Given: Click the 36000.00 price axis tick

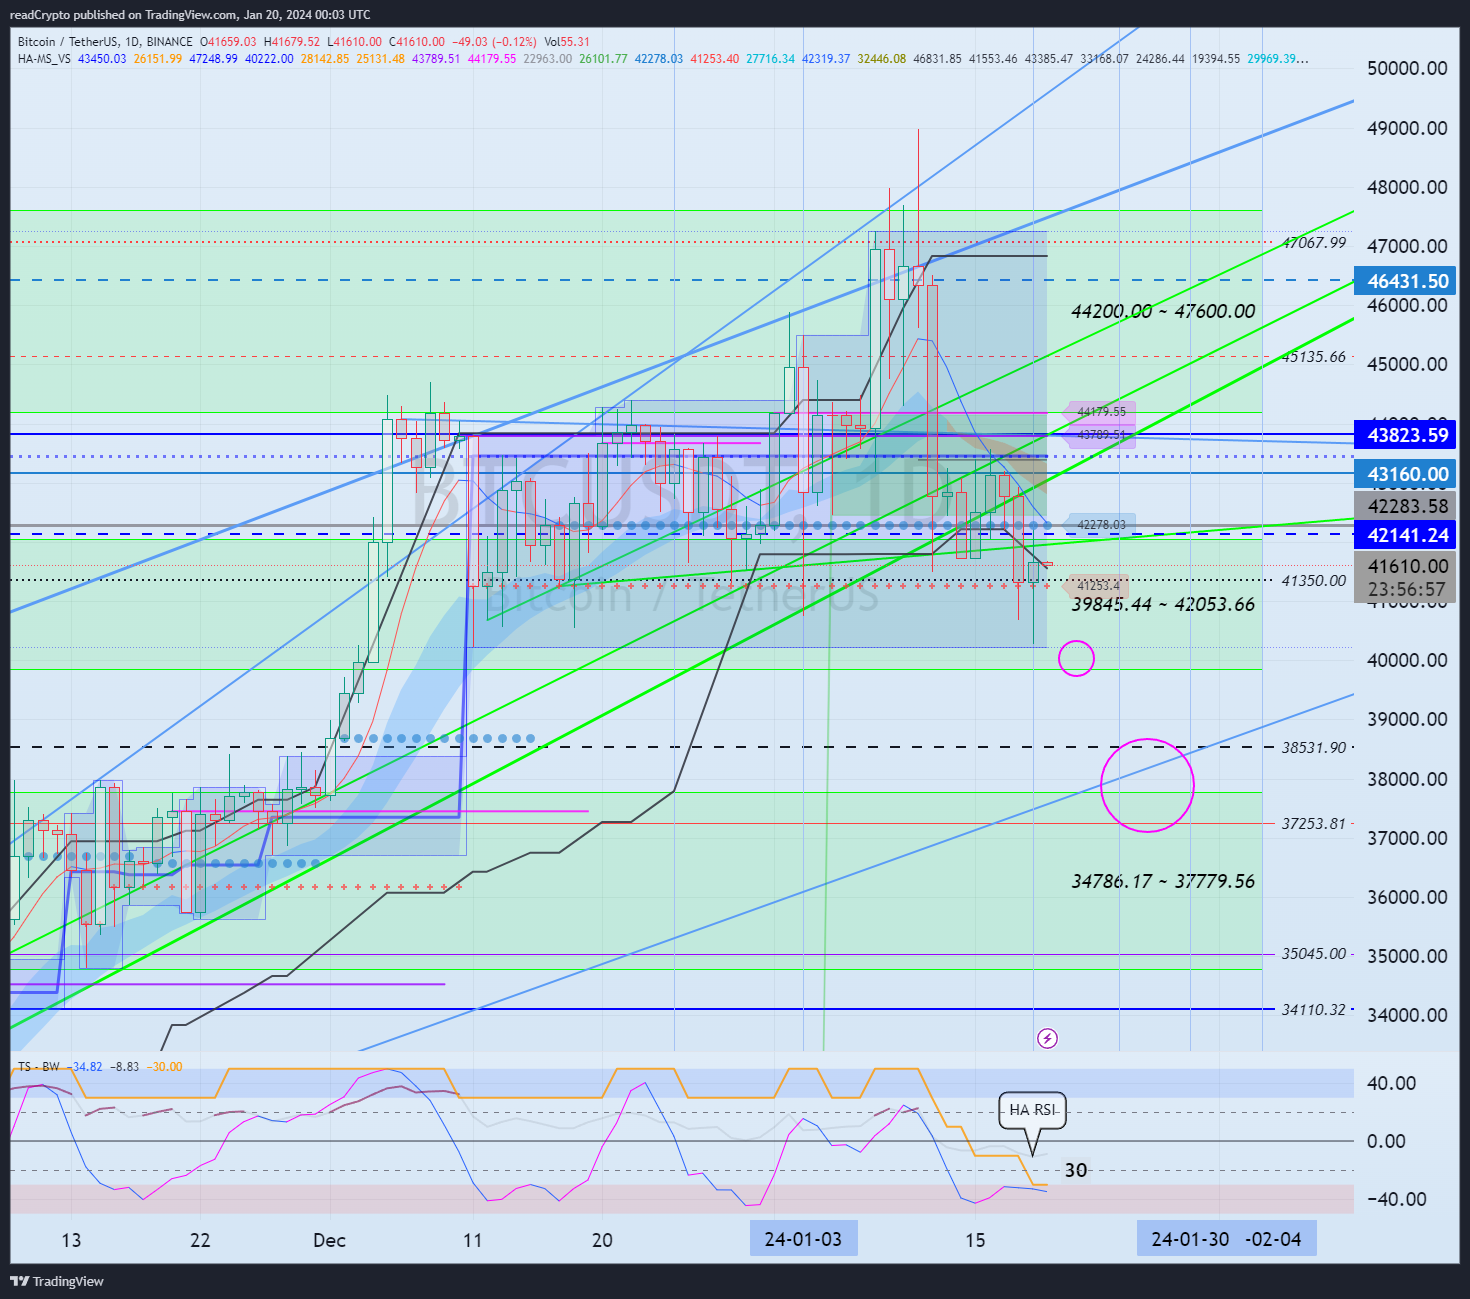Looking at the screenshot, I should [1407, 897].
